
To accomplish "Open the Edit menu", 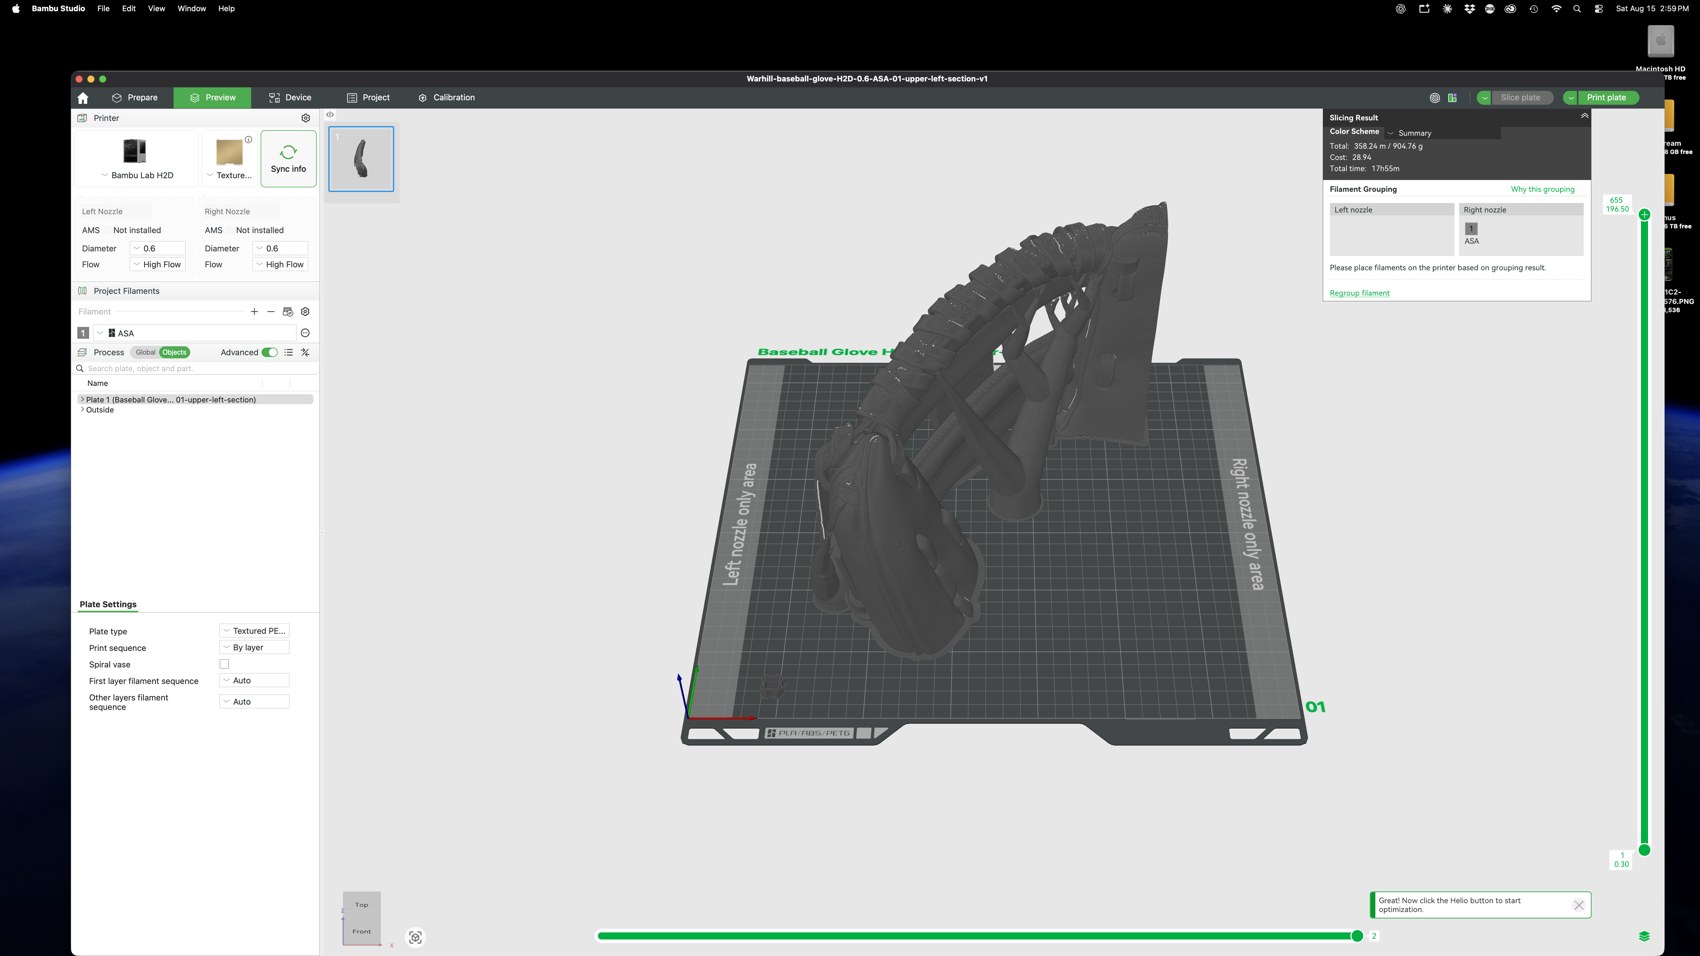I will tap(129, 8).
